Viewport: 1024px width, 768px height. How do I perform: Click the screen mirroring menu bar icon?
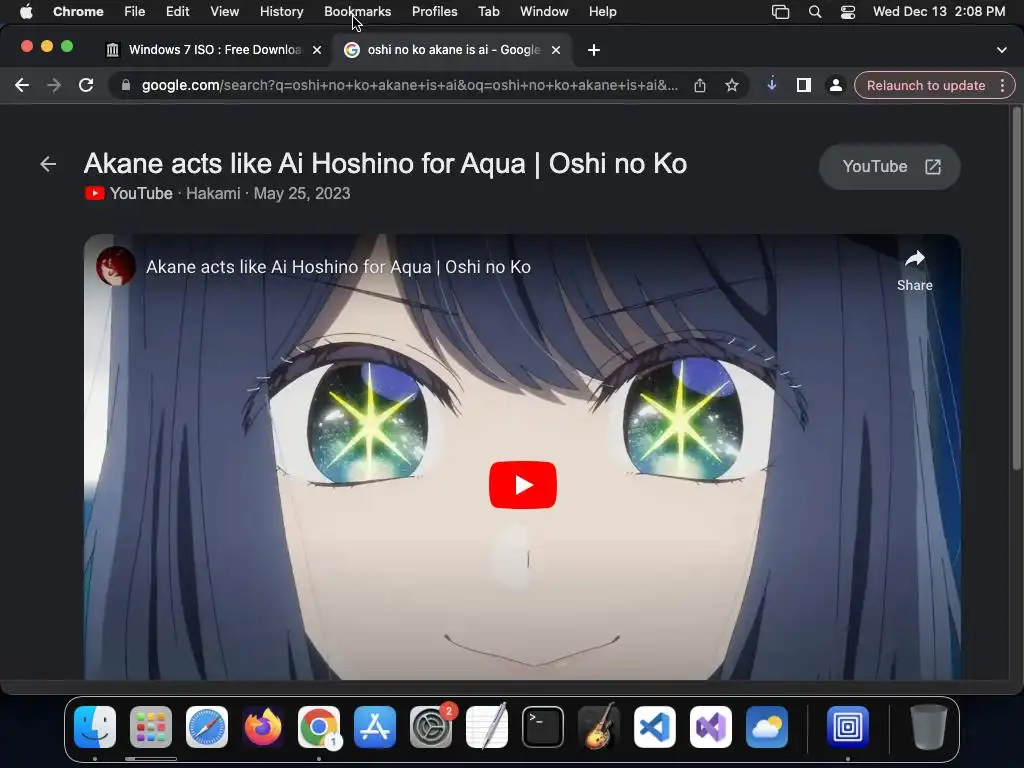(x=780, y=12)
